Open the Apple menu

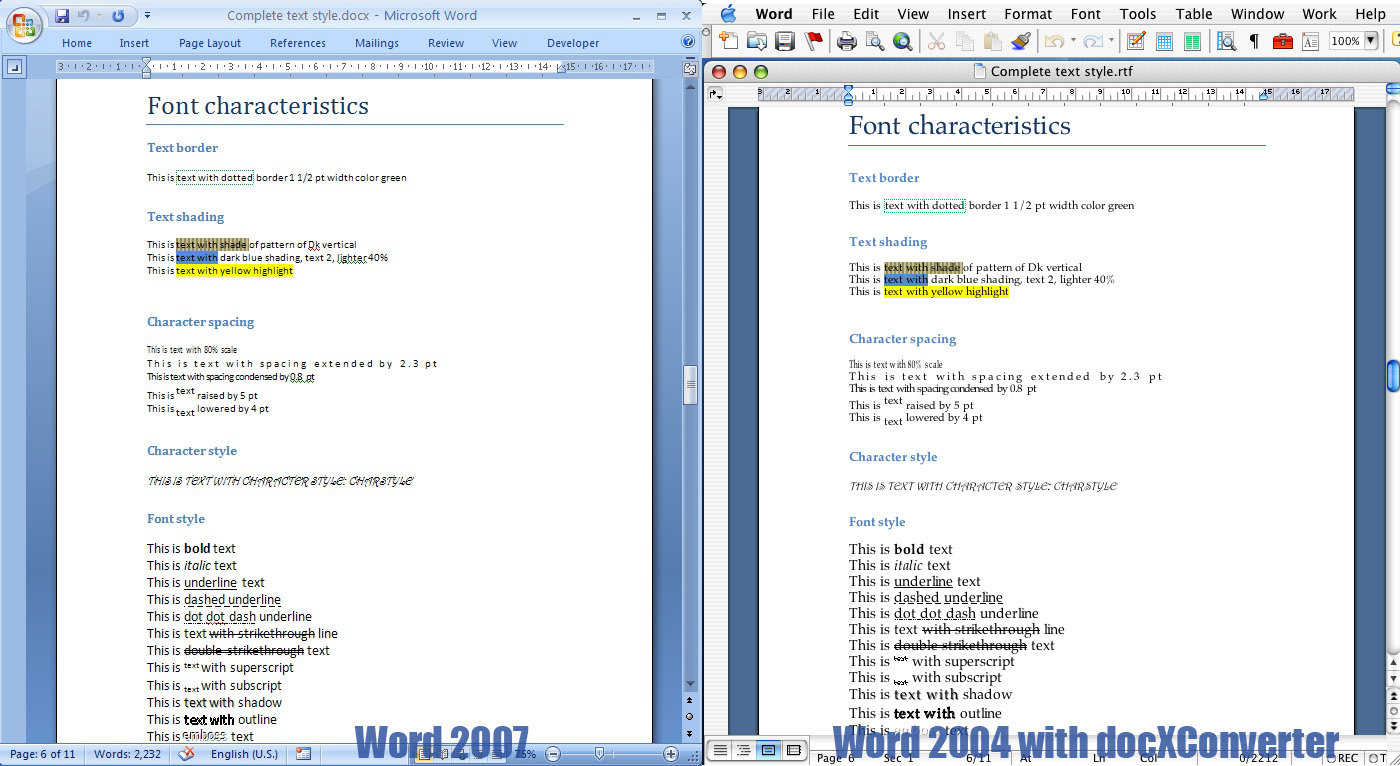point(728,13)
